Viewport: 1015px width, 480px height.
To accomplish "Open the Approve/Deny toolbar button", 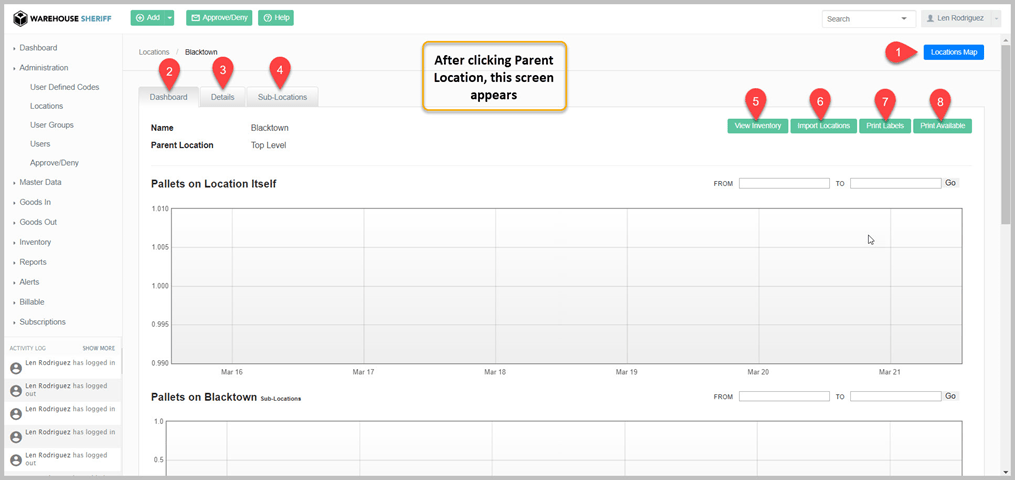I will (218, 18).
